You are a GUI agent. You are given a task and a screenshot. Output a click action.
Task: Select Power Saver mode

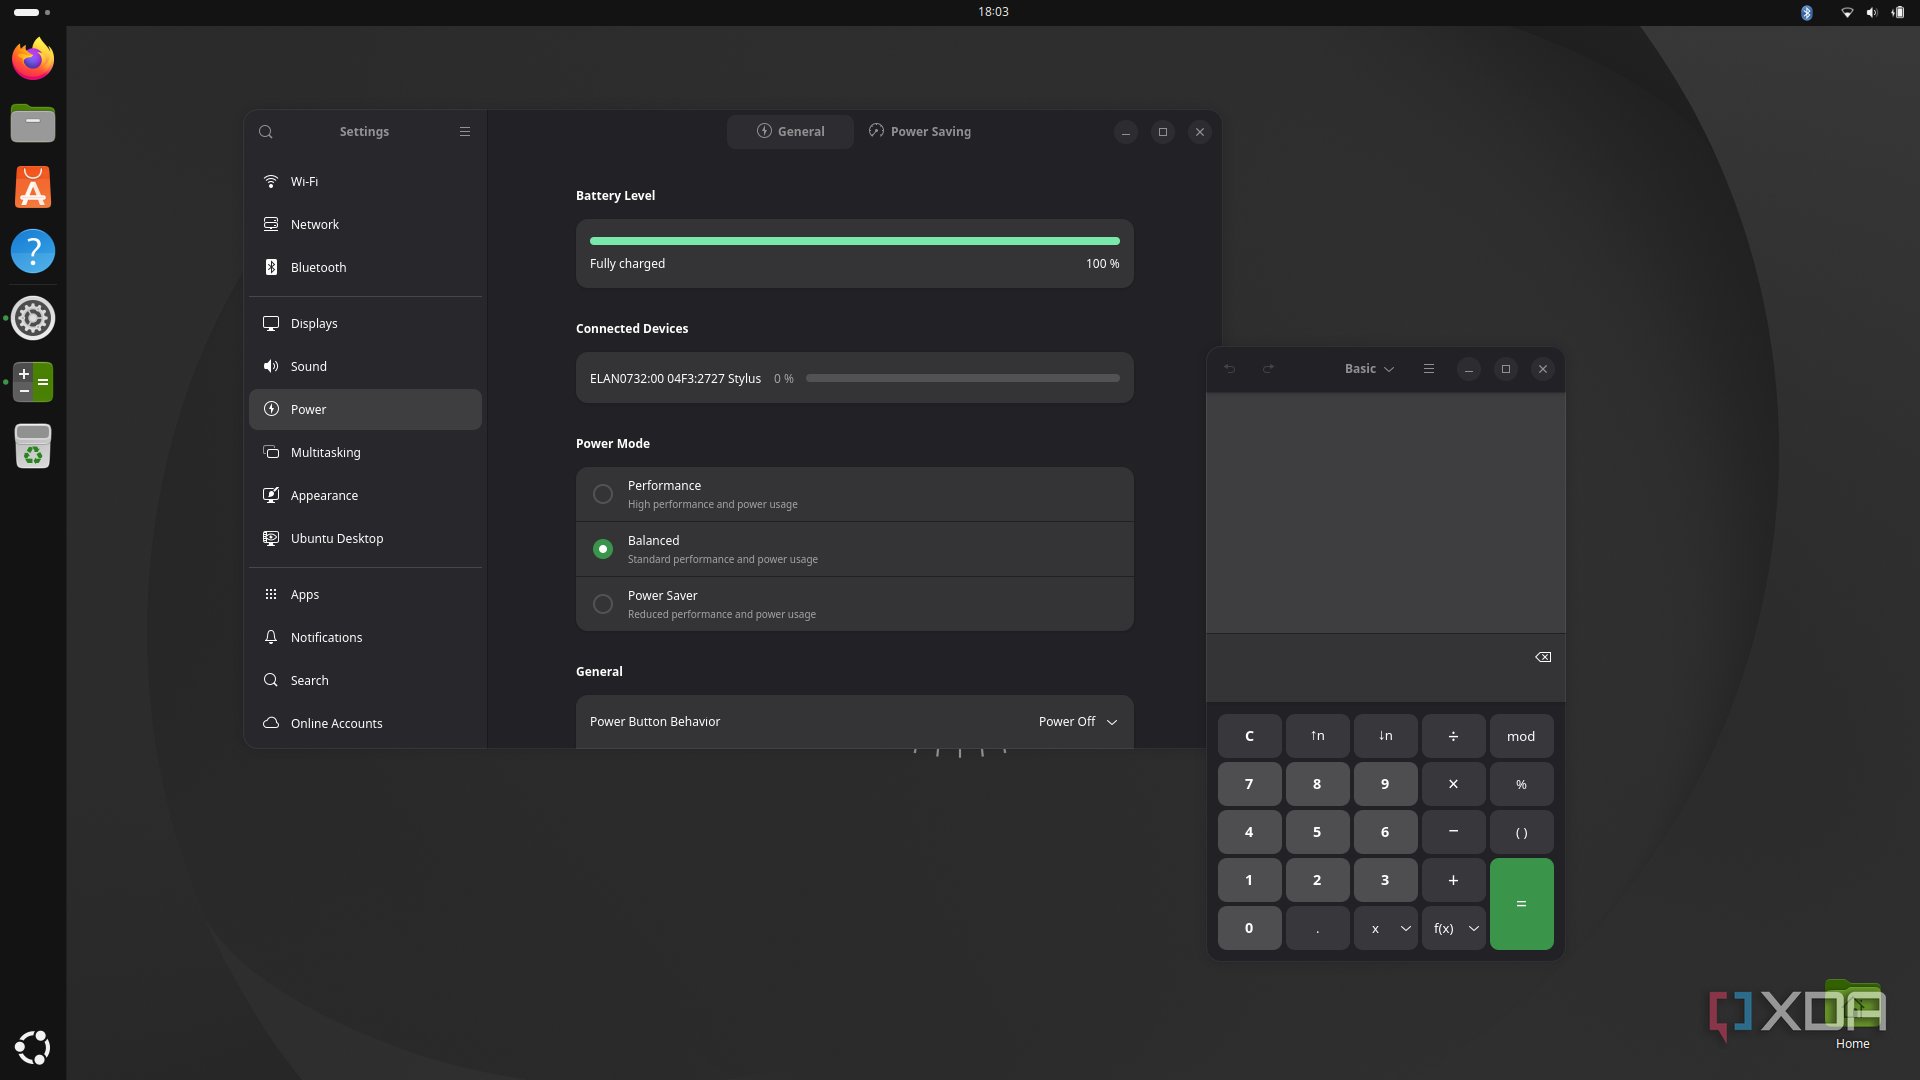tap(854, 604)
